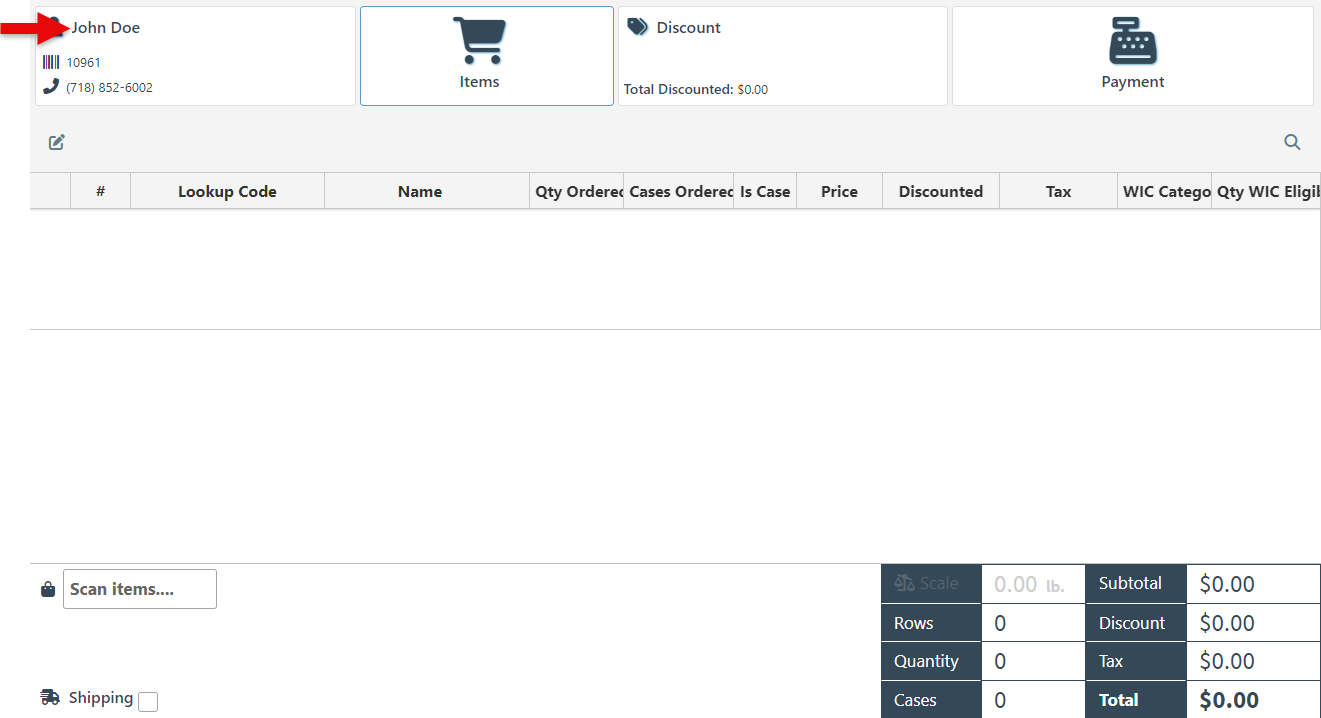
Task: Click the Discount tags icon
Action: [x=637, y=27]
